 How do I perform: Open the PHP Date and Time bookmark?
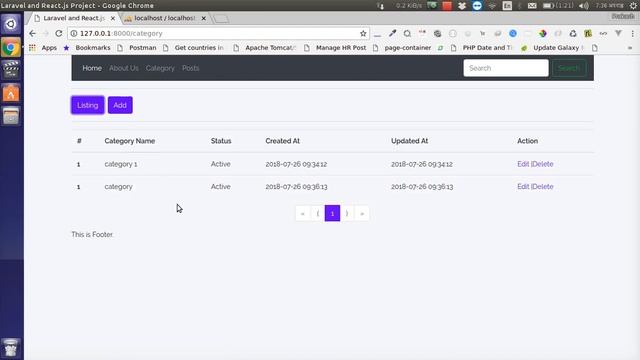pos(482,48)
